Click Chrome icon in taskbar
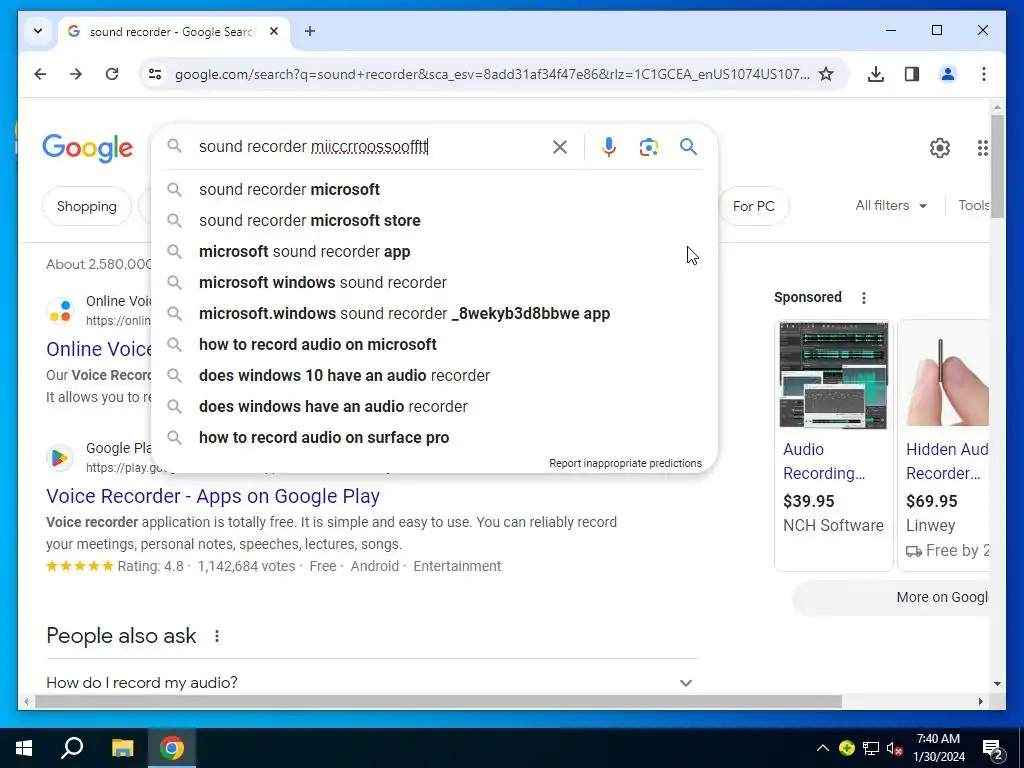1024x768 pixels. tap(172, 748)
